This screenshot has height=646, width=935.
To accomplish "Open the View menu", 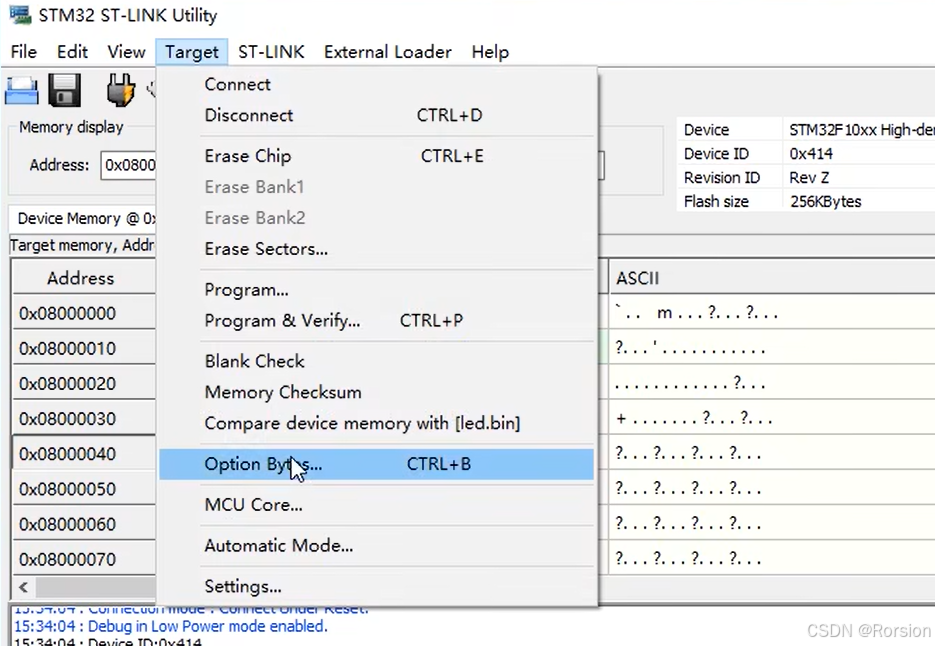I will (126, 52).
